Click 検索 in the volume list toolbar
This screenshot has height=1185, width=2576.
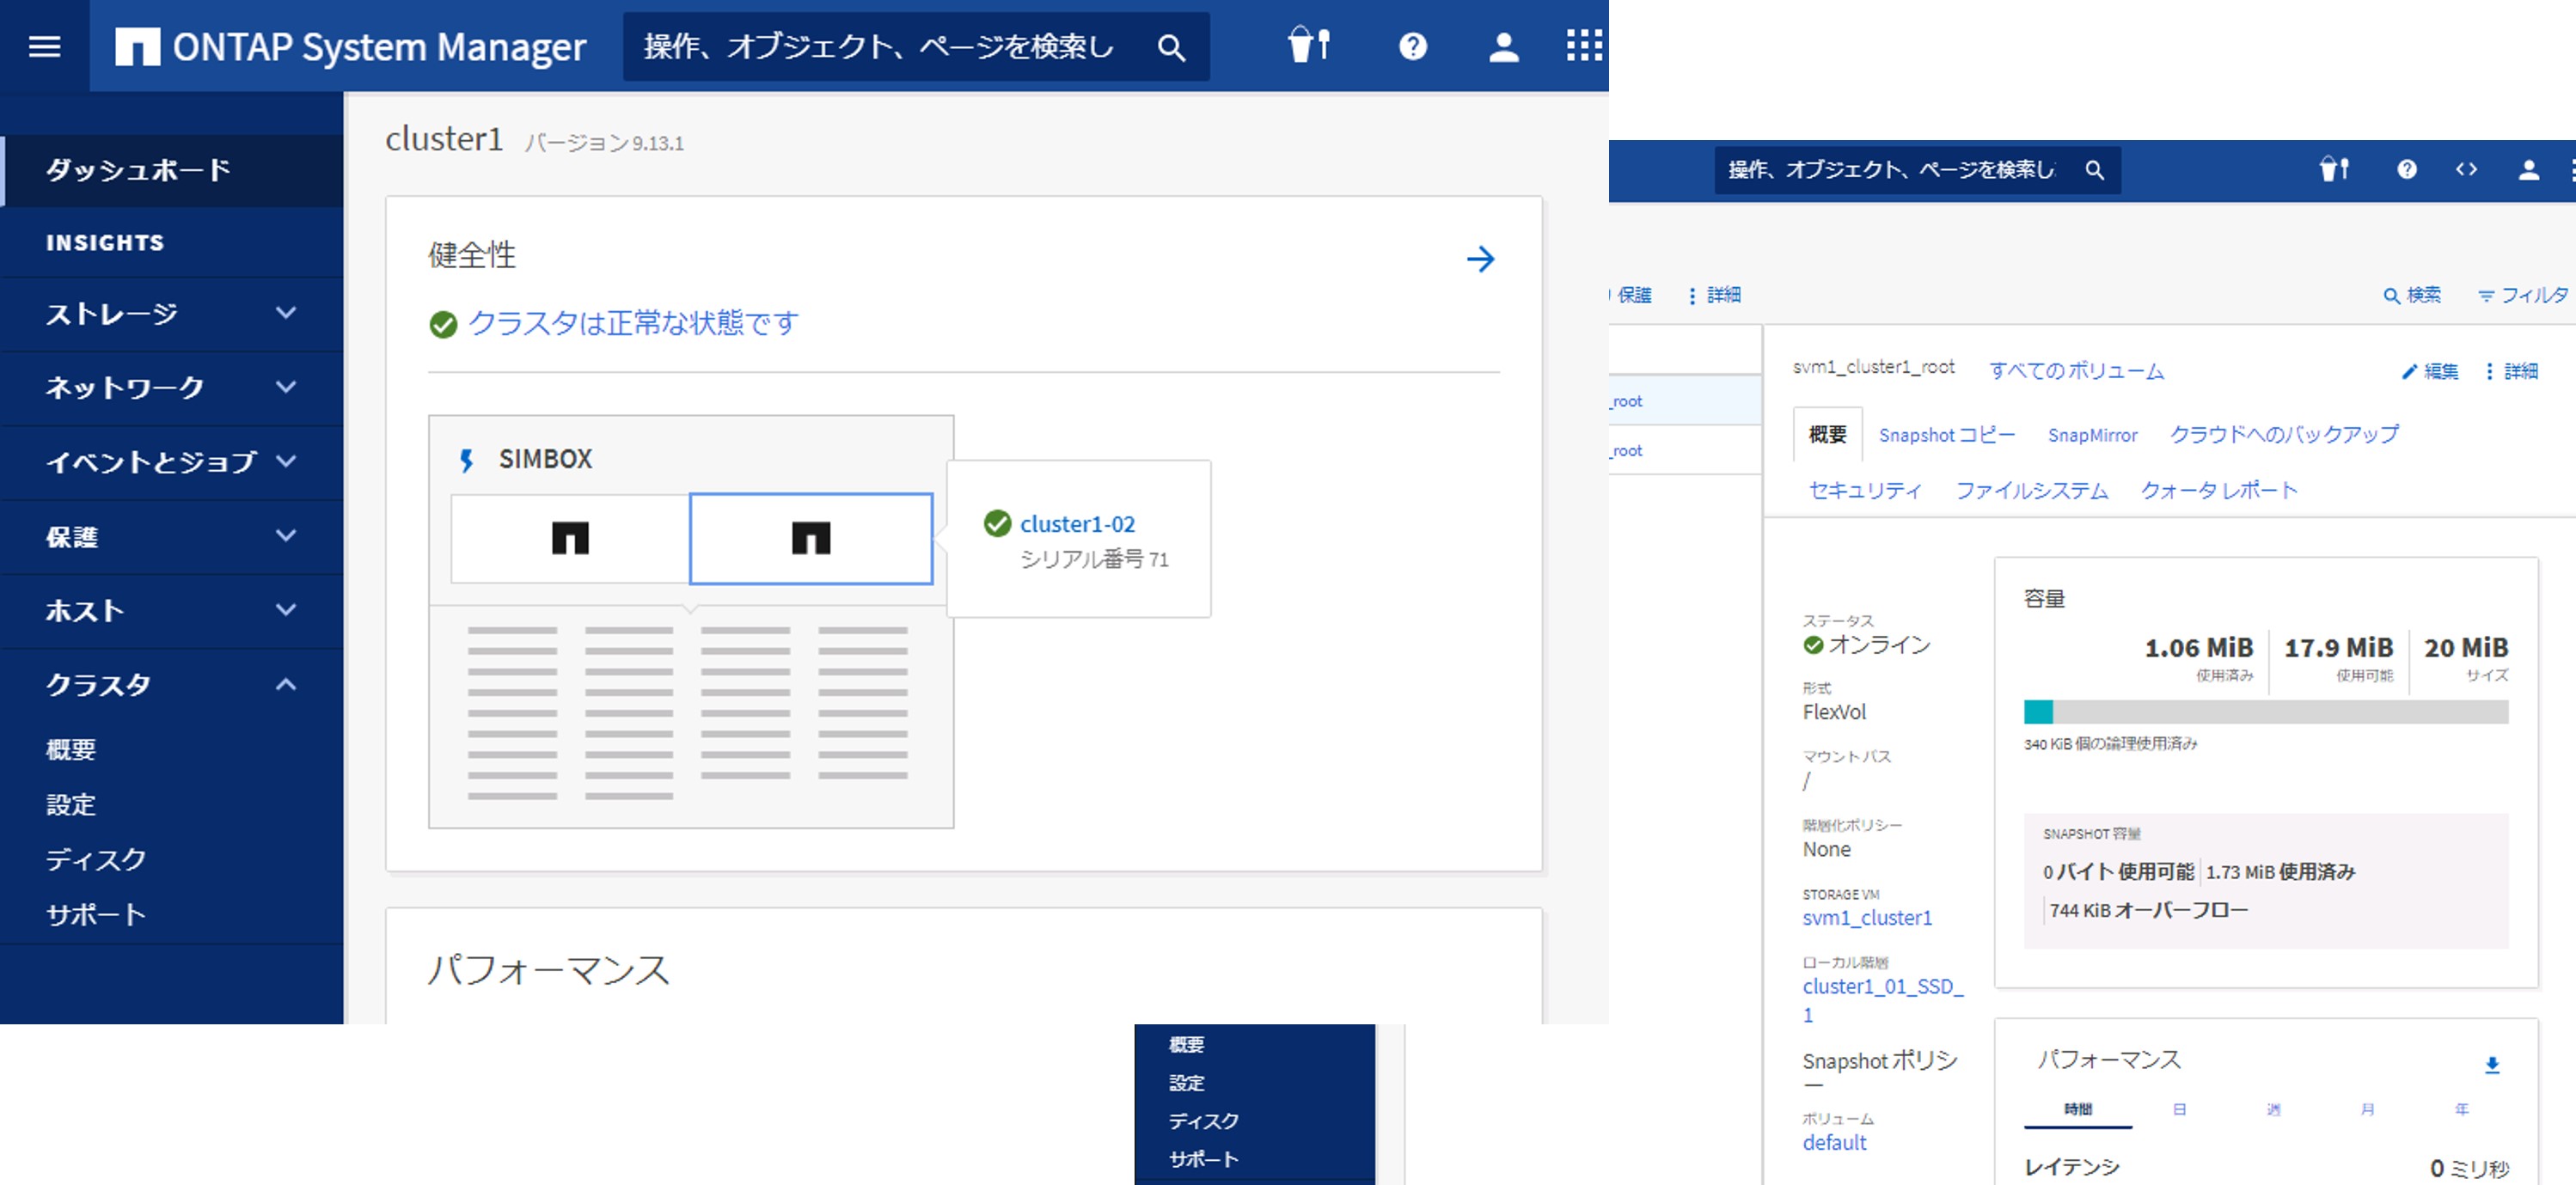coord(2412,295)
